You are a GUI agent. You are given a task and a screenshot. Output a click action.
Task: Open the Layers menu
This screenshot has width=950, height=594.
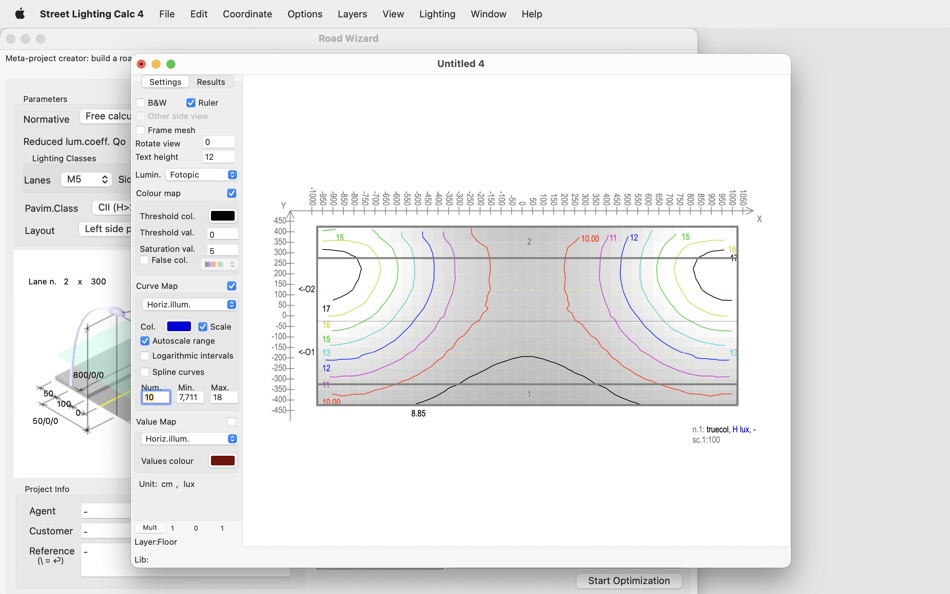click(352, 14)
